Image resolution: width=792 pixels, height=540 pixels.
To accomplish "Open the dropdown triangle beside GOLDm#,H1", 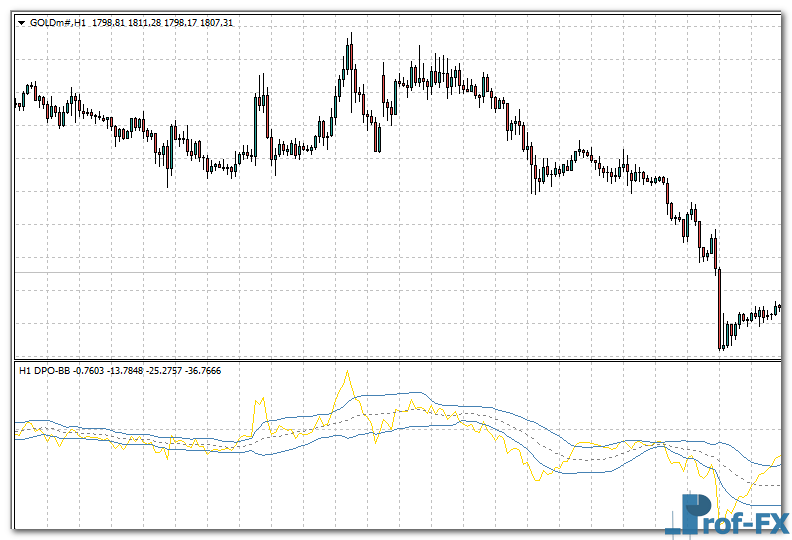I will [x=21, y=22].
